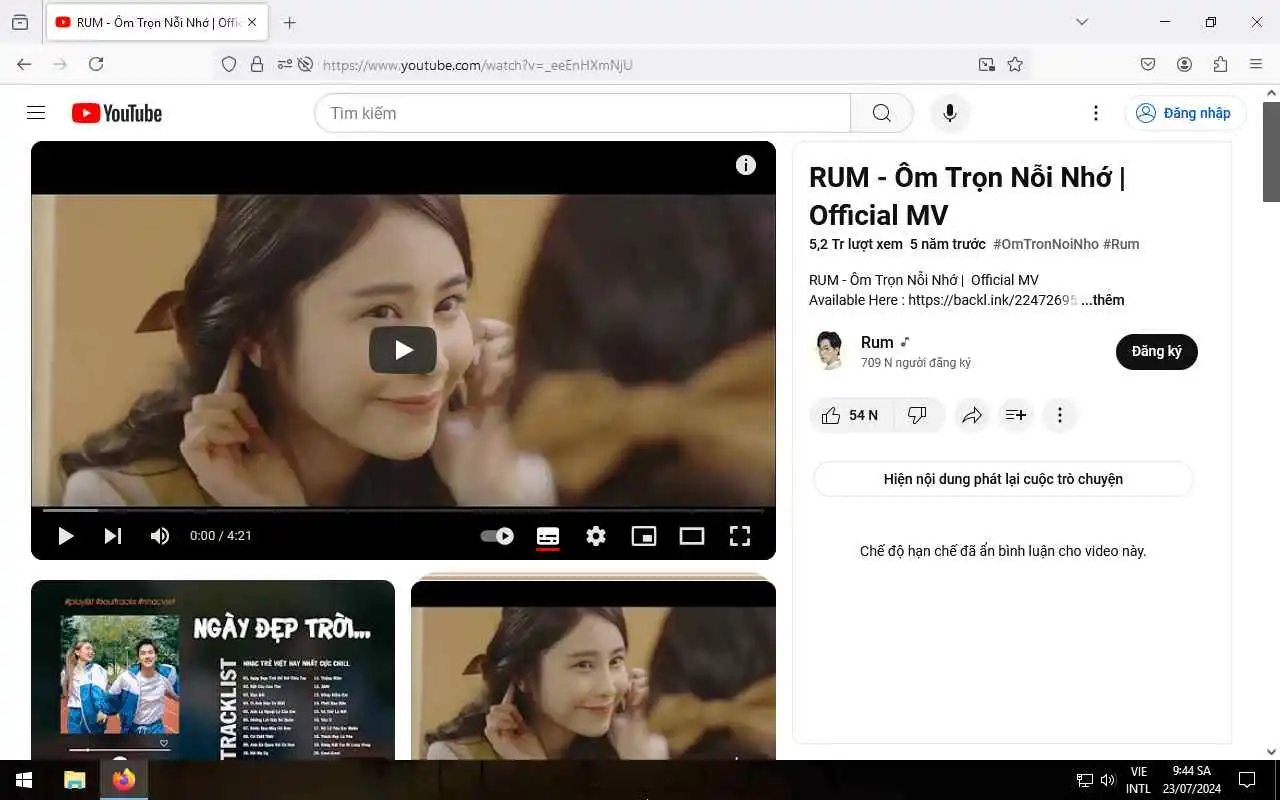Share the video
1280x800 pixels.
pos(972,415)
